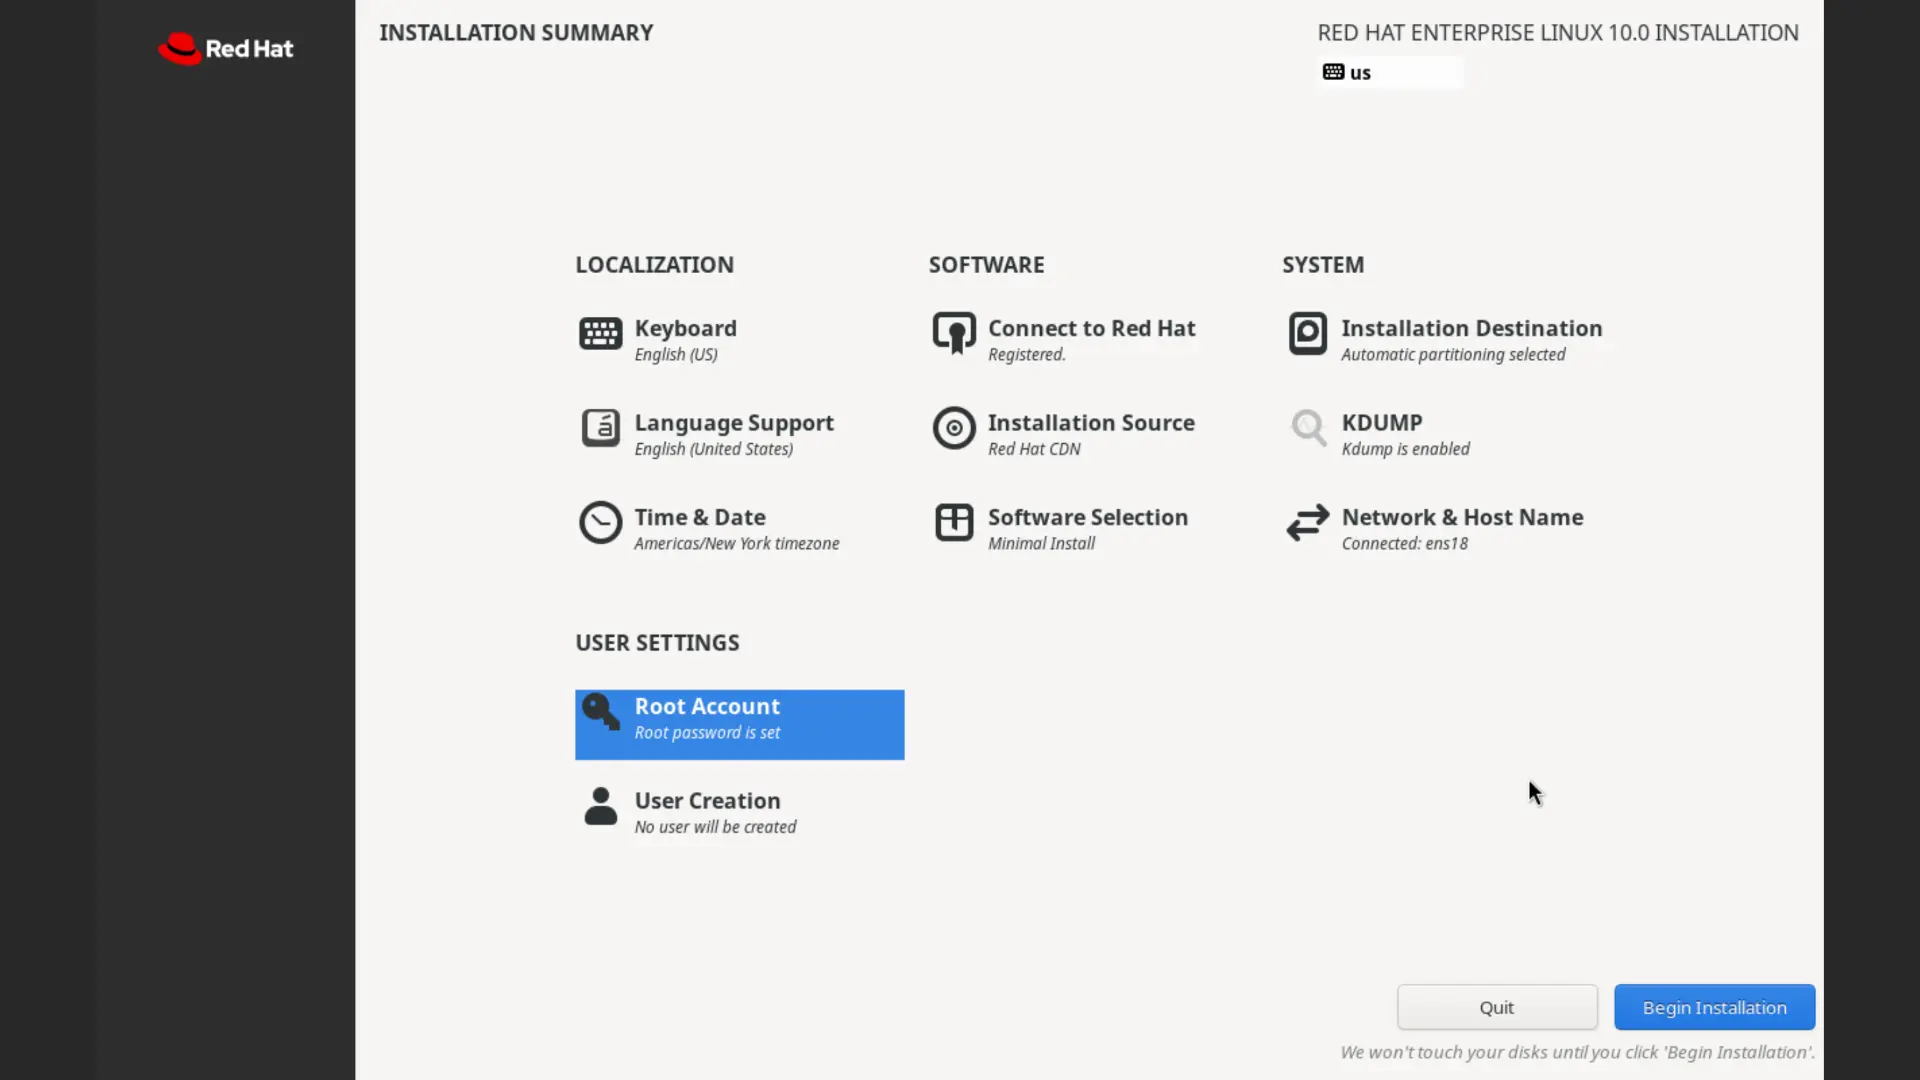Select the Software Selection Minimal Install entry

(x=1086, y=529)
